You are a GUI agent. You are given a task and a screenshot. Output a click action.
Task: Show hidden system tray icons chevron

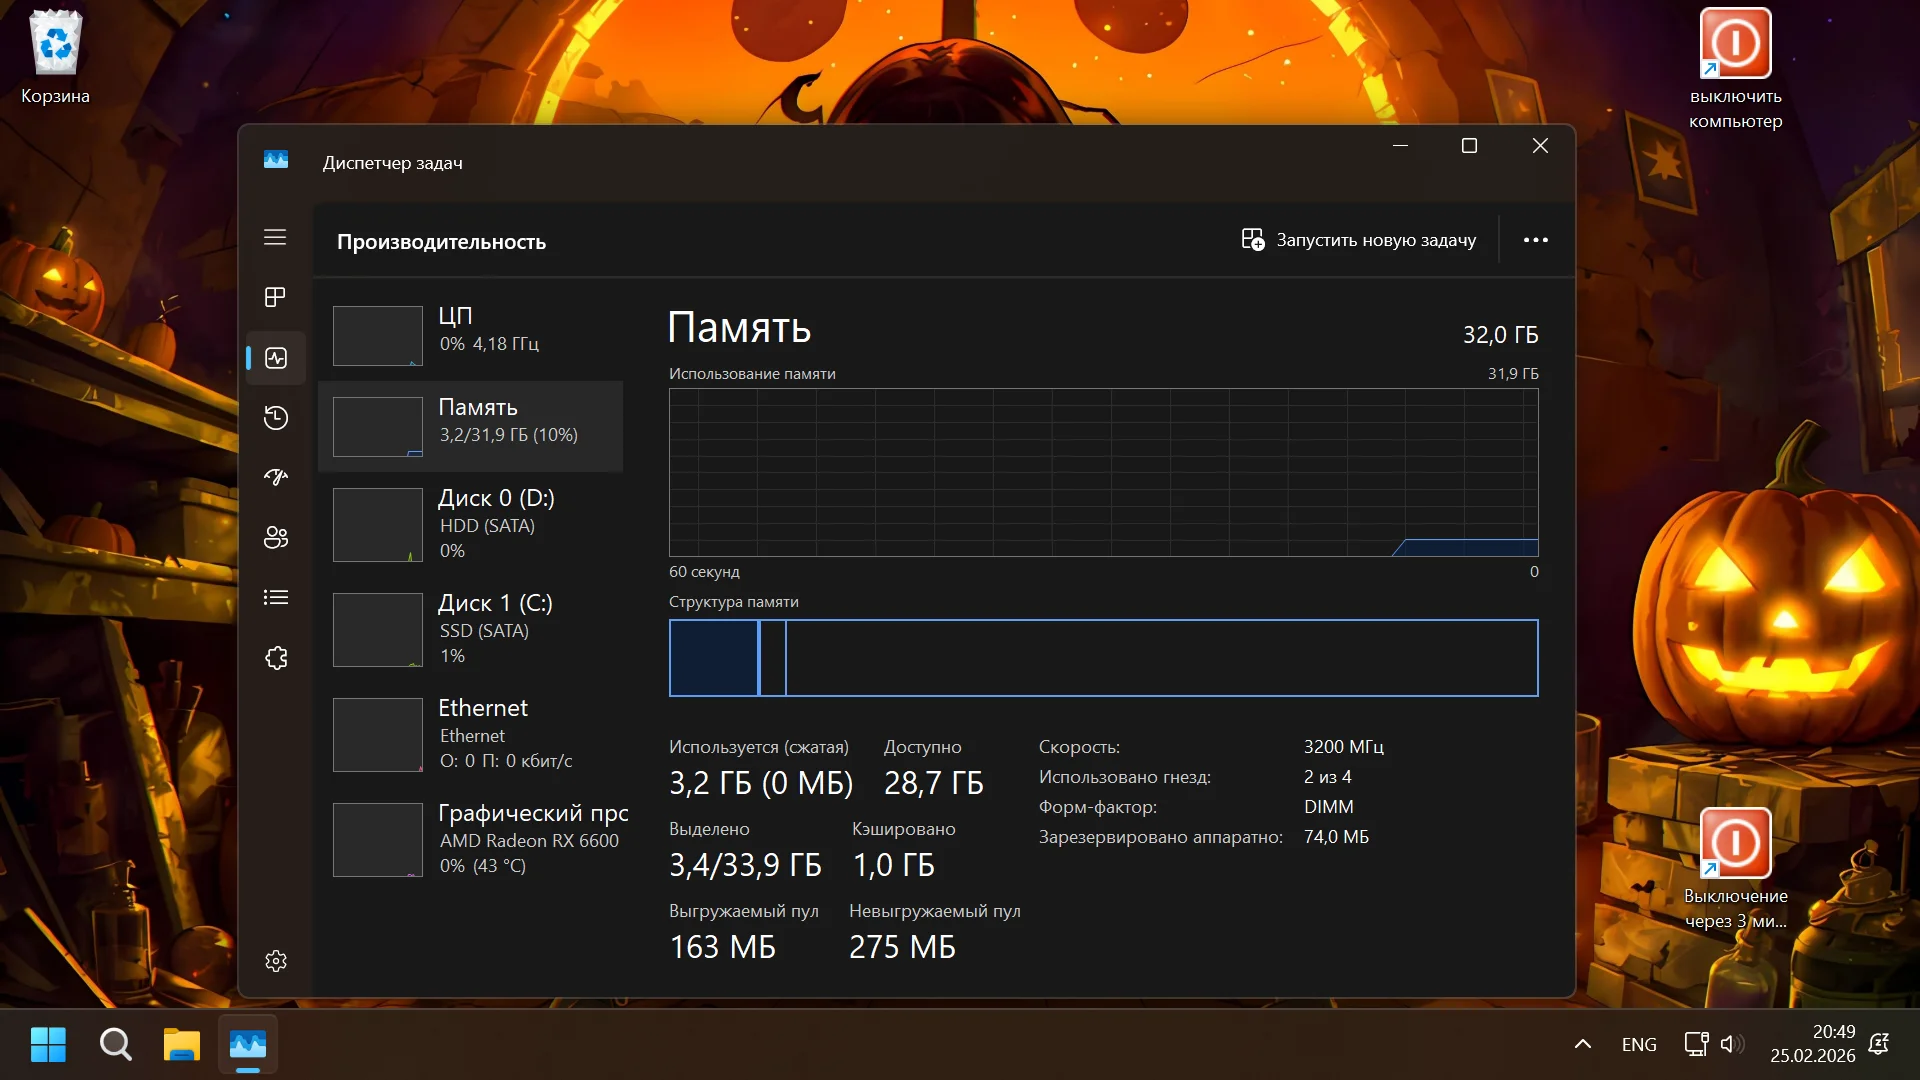point(1582,1044)
